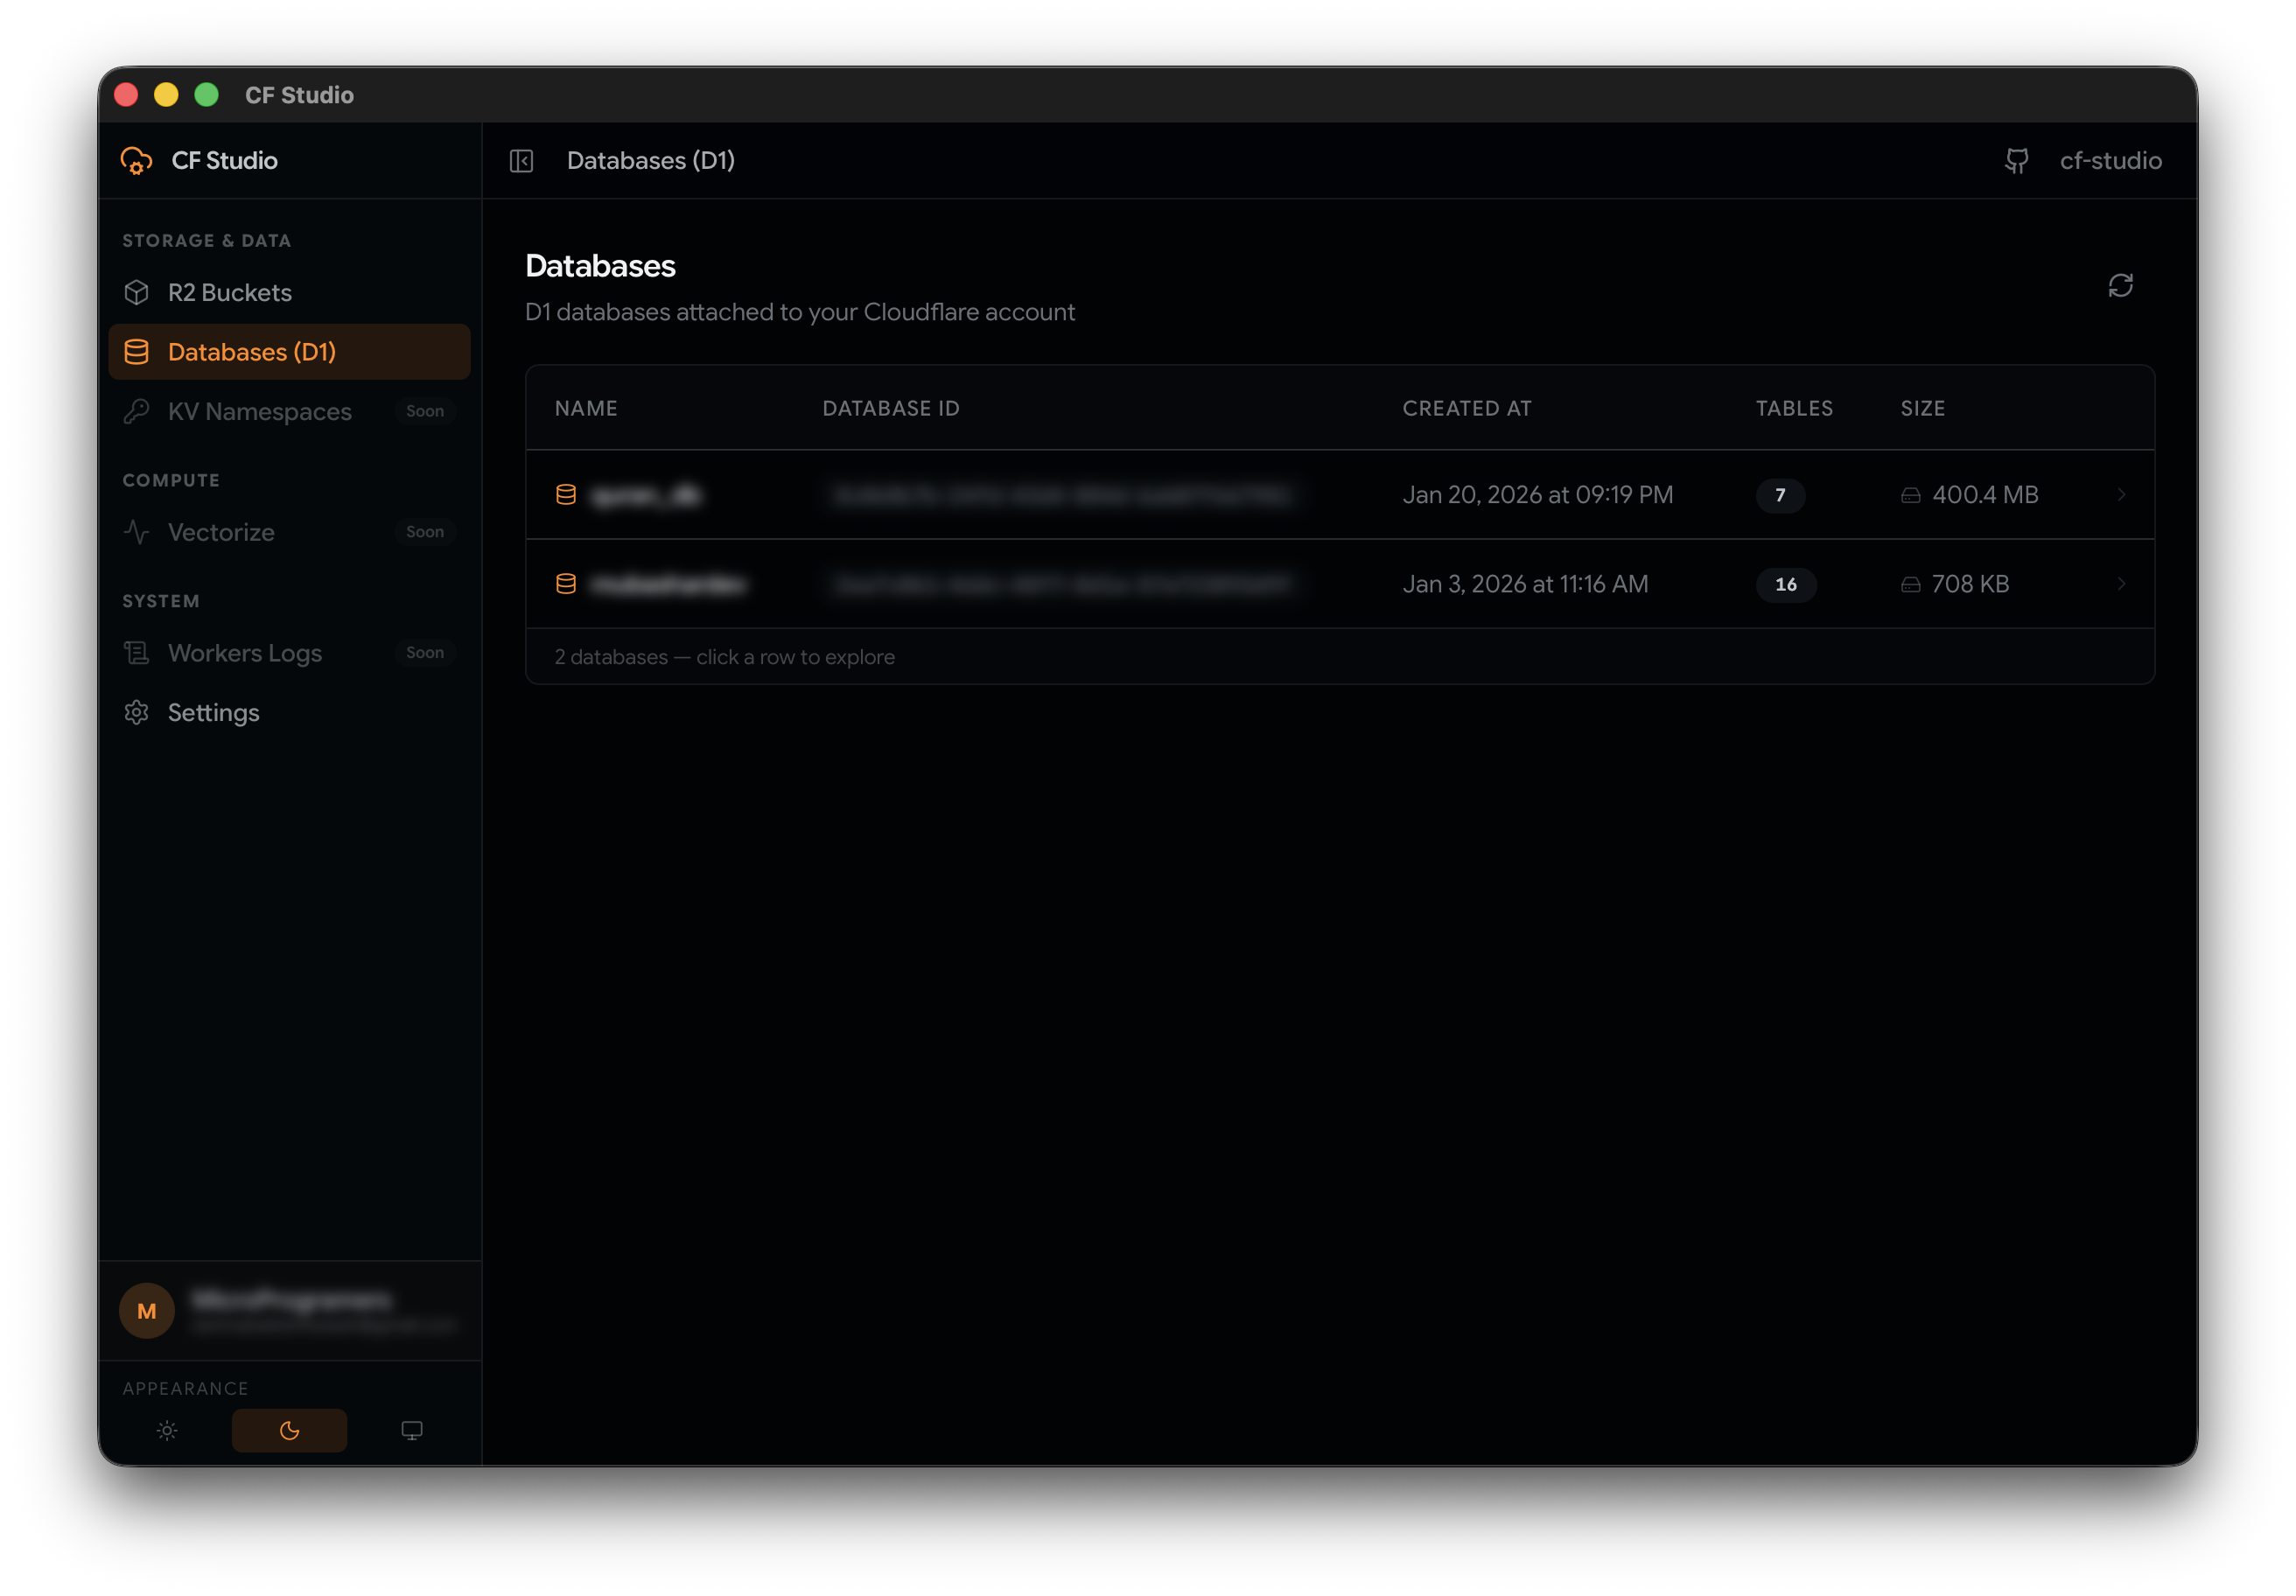Click the NAME column header
Viewport: 2296px width, 1596px height.
click(587, 409)
